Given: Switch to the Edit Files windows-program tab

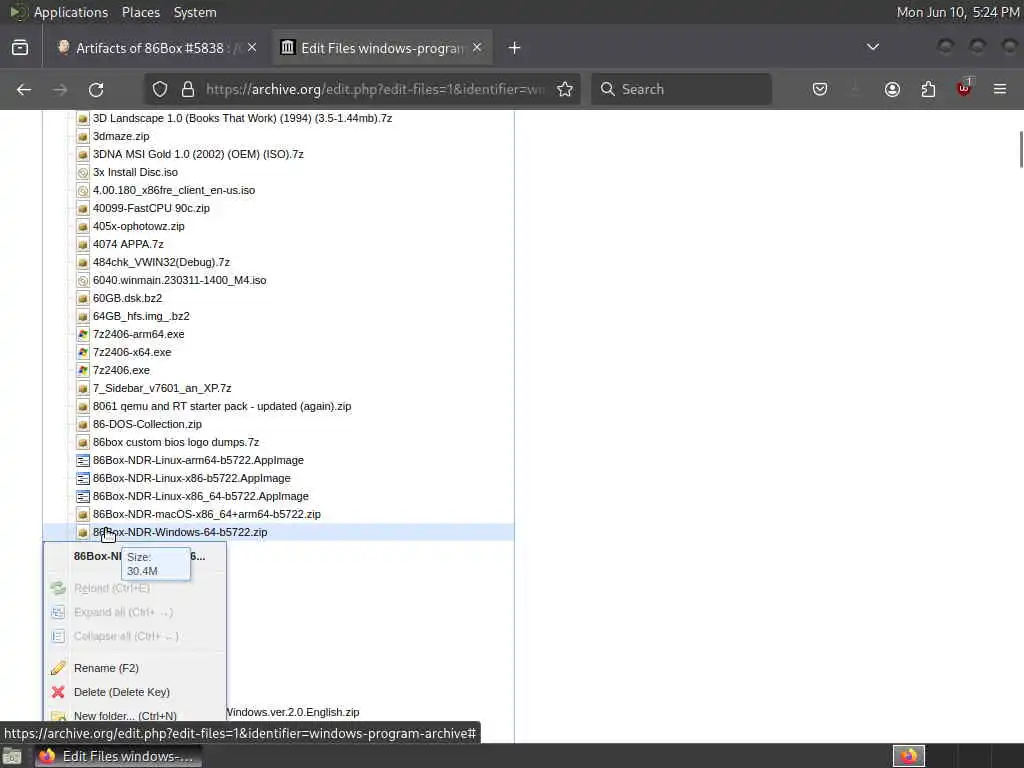Looking at the screenshot, I should [x=382, y=48].
